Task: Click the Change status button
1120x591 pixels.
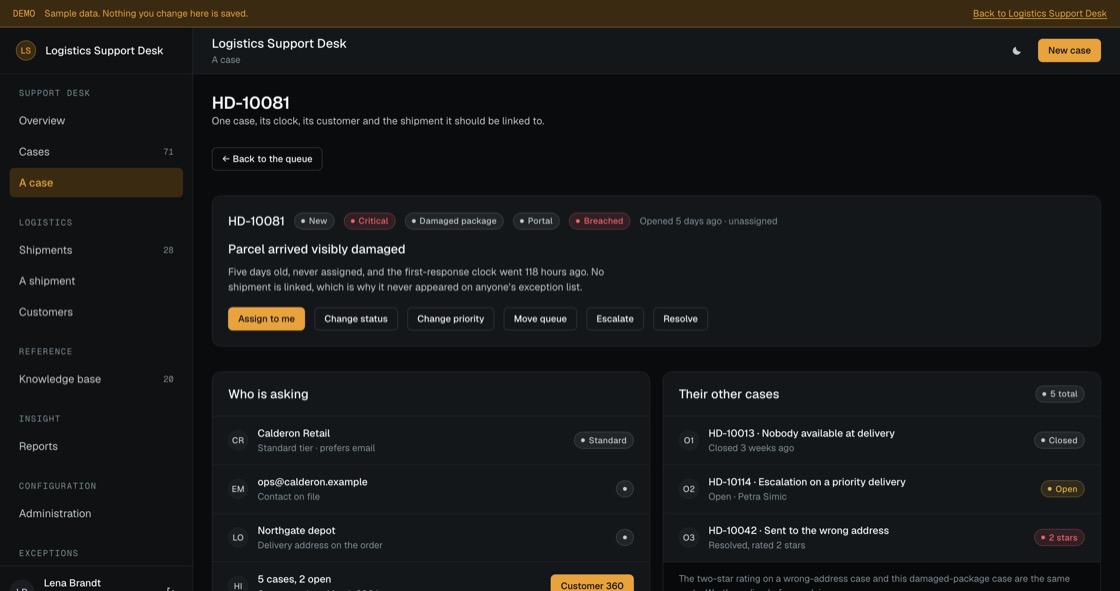Action: click(x=356, y=319)
